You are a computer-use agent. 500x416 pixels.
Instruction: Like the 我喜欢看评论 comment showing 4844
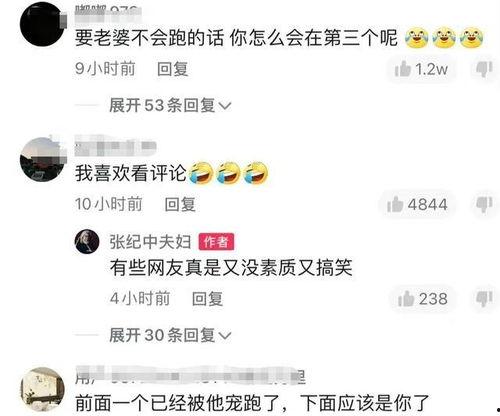(417, 204)
